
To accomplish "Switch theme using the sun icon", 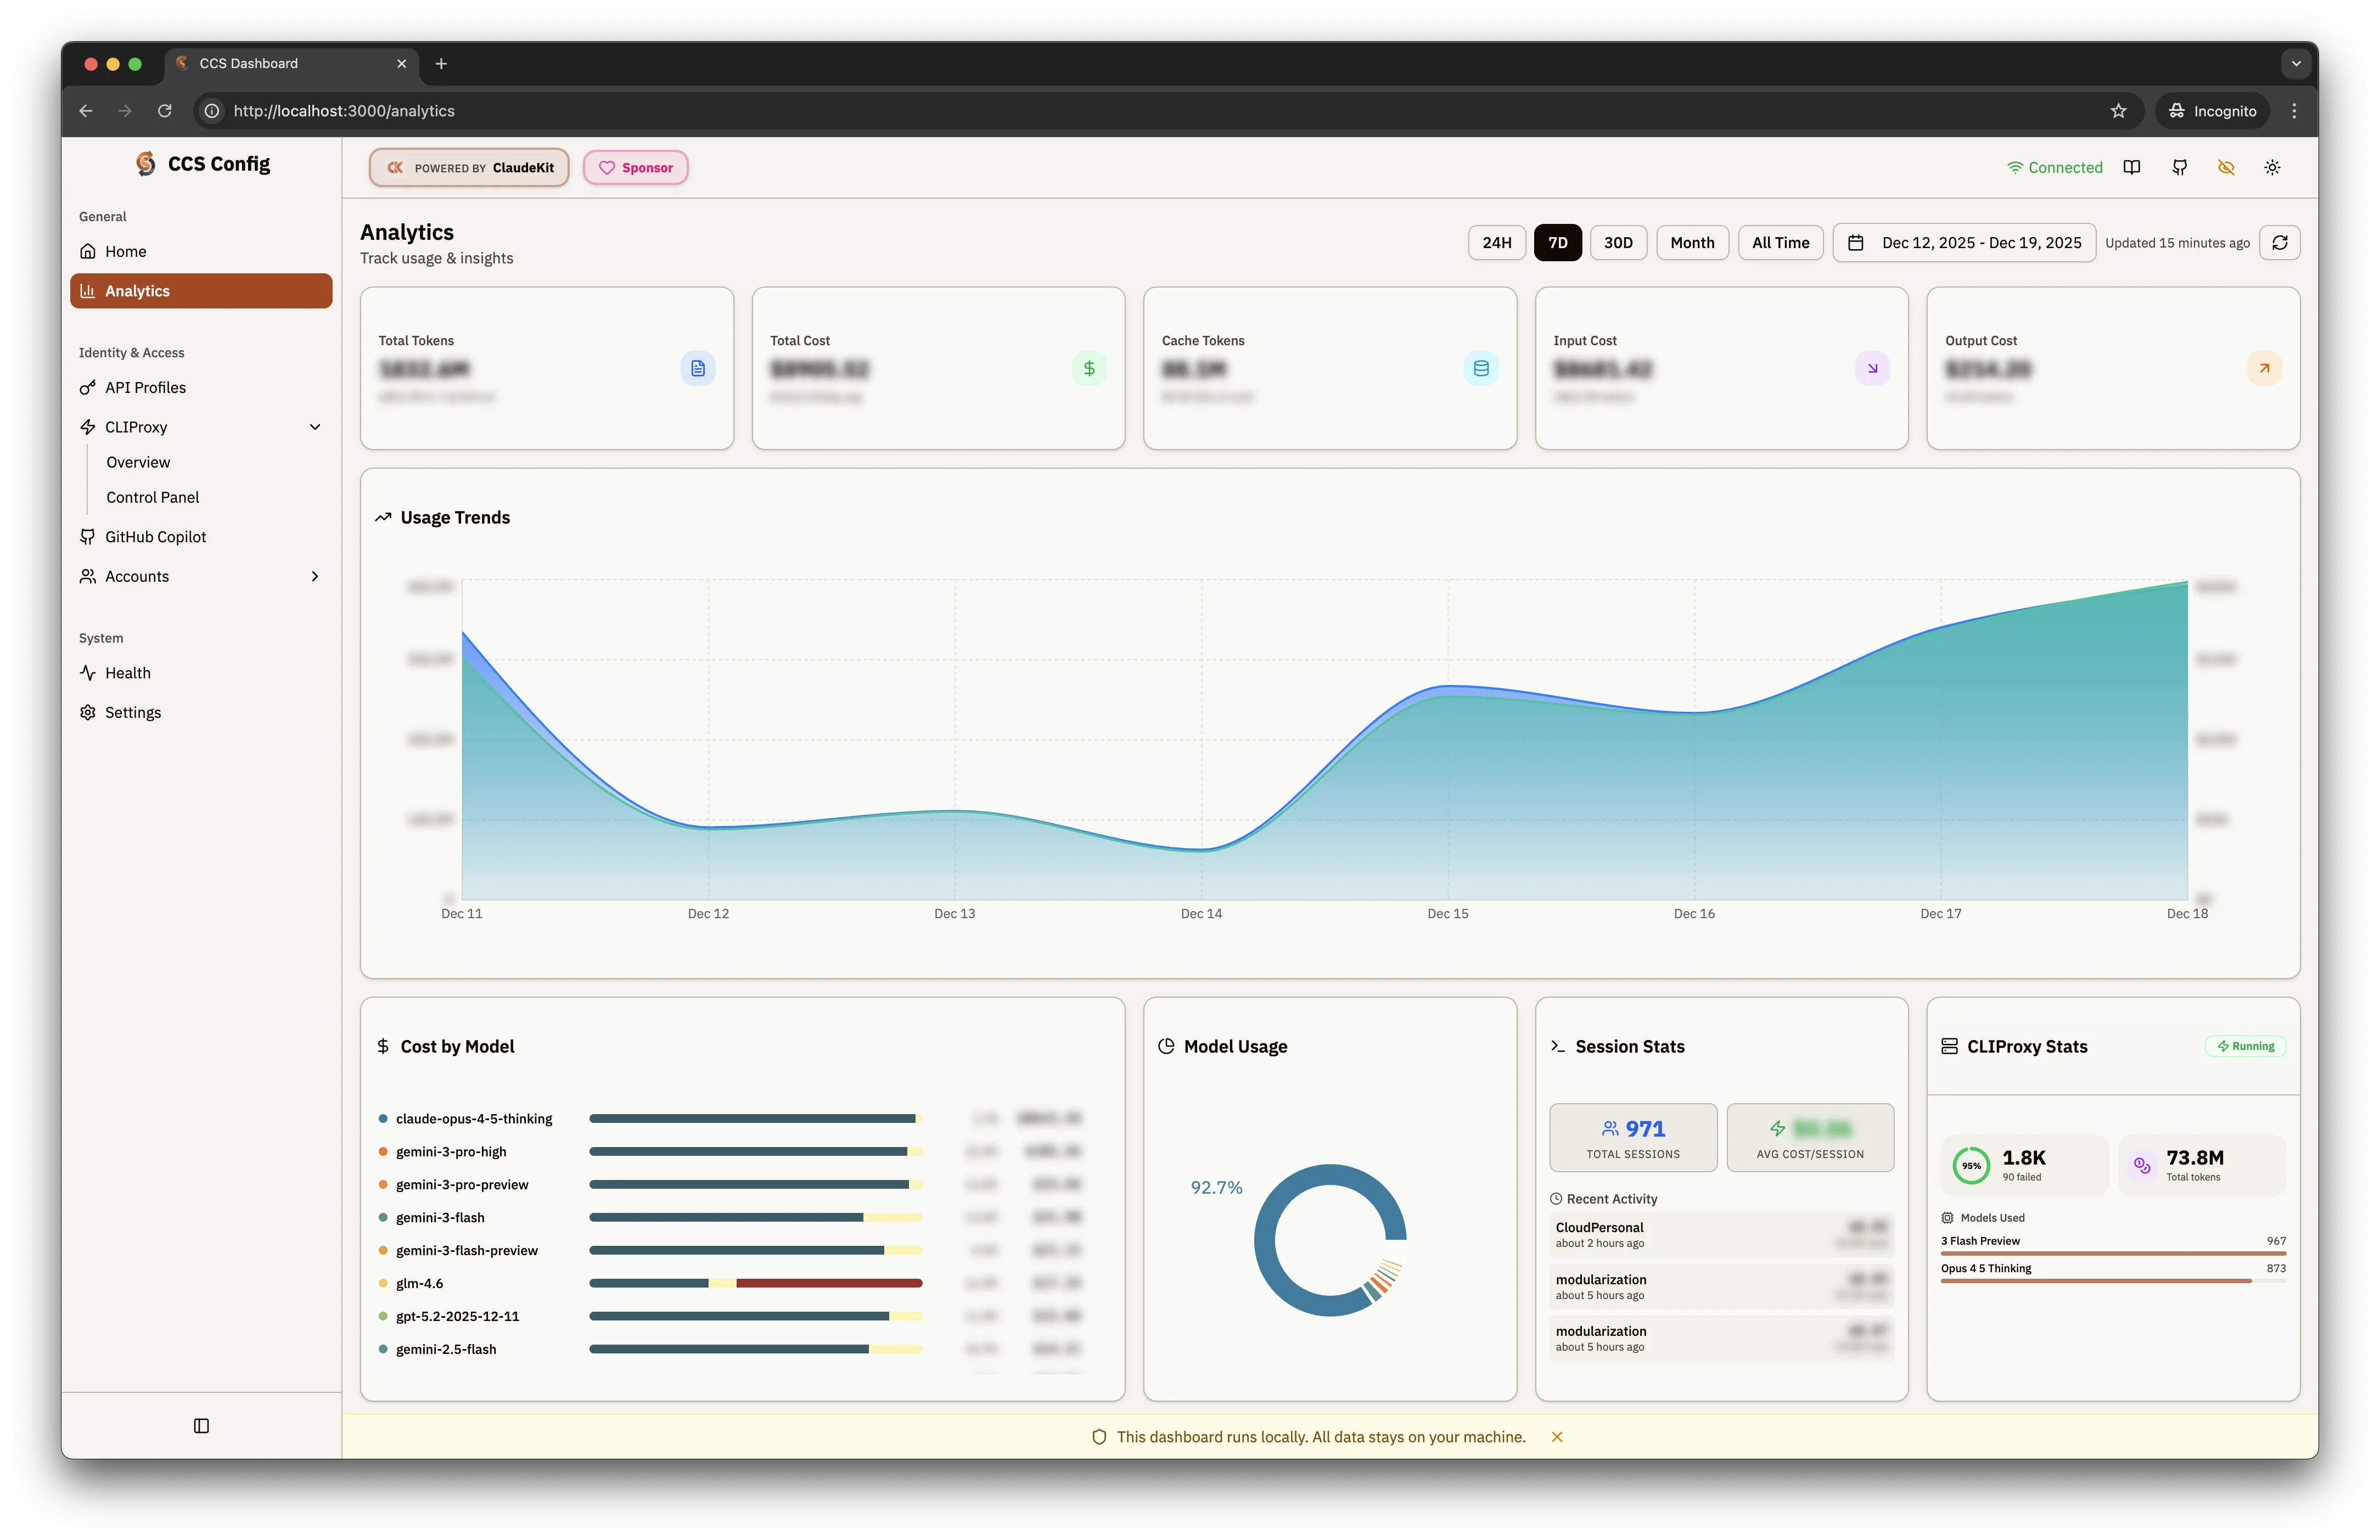I will pyautogui.click(x=2272, y=167).
